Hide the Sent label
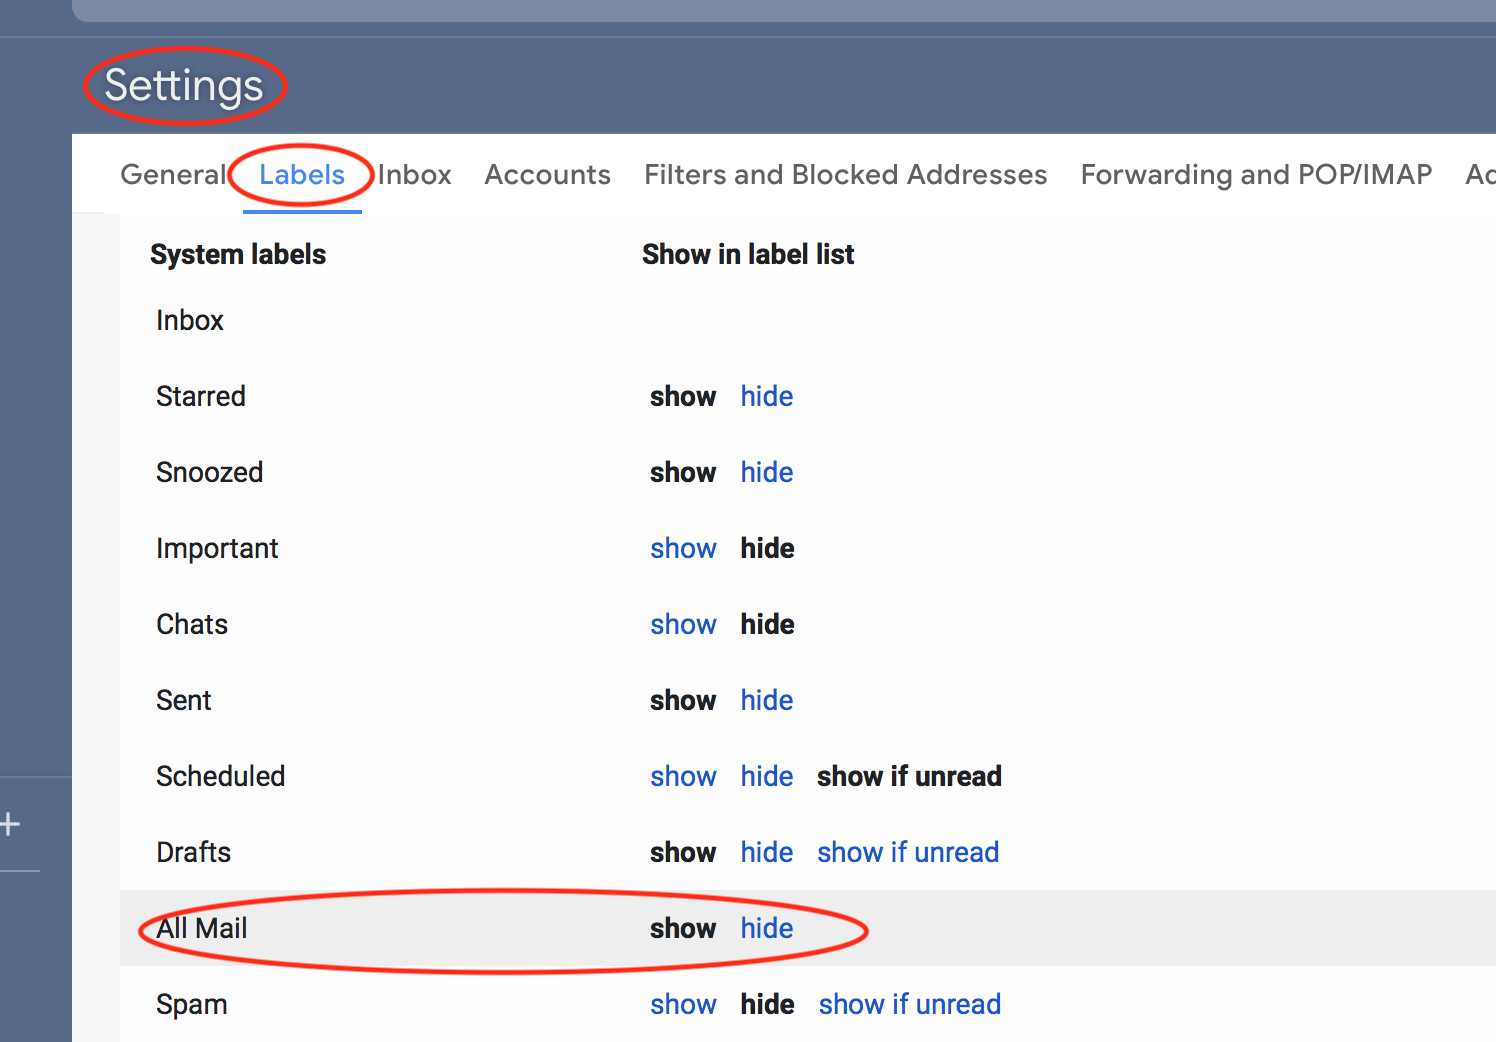This screenshot has height=1042, width=1496. pyautogui.click(x=766, y=700)
